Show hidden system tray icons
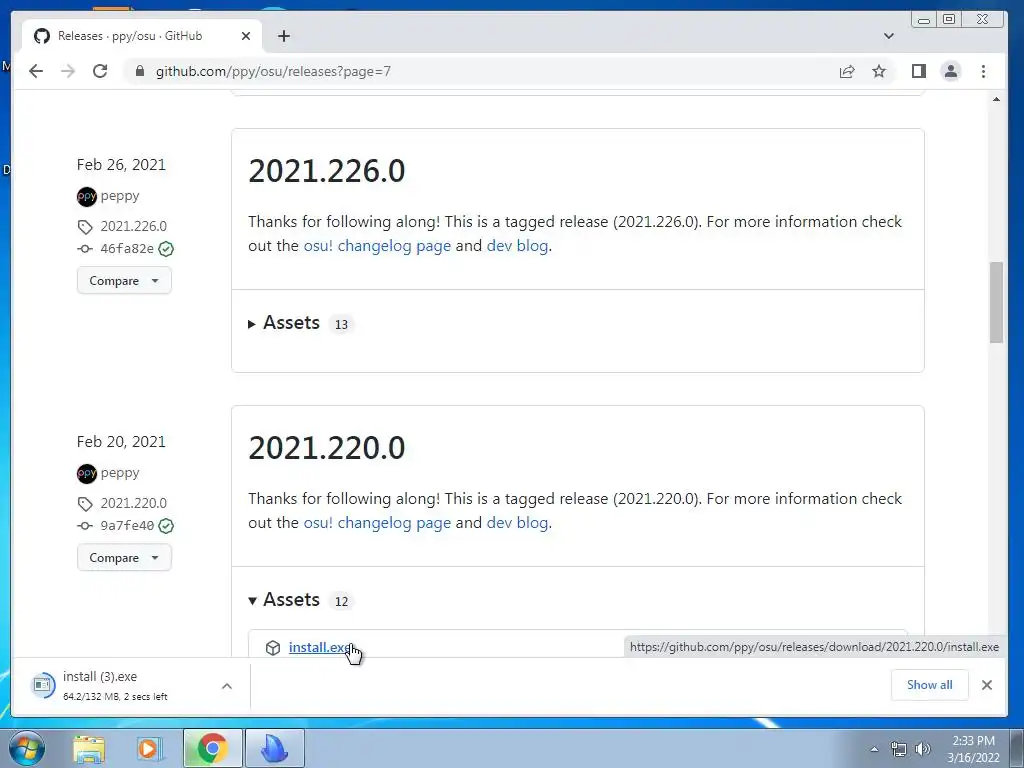1024x768 pixels. tap(874, 749)
